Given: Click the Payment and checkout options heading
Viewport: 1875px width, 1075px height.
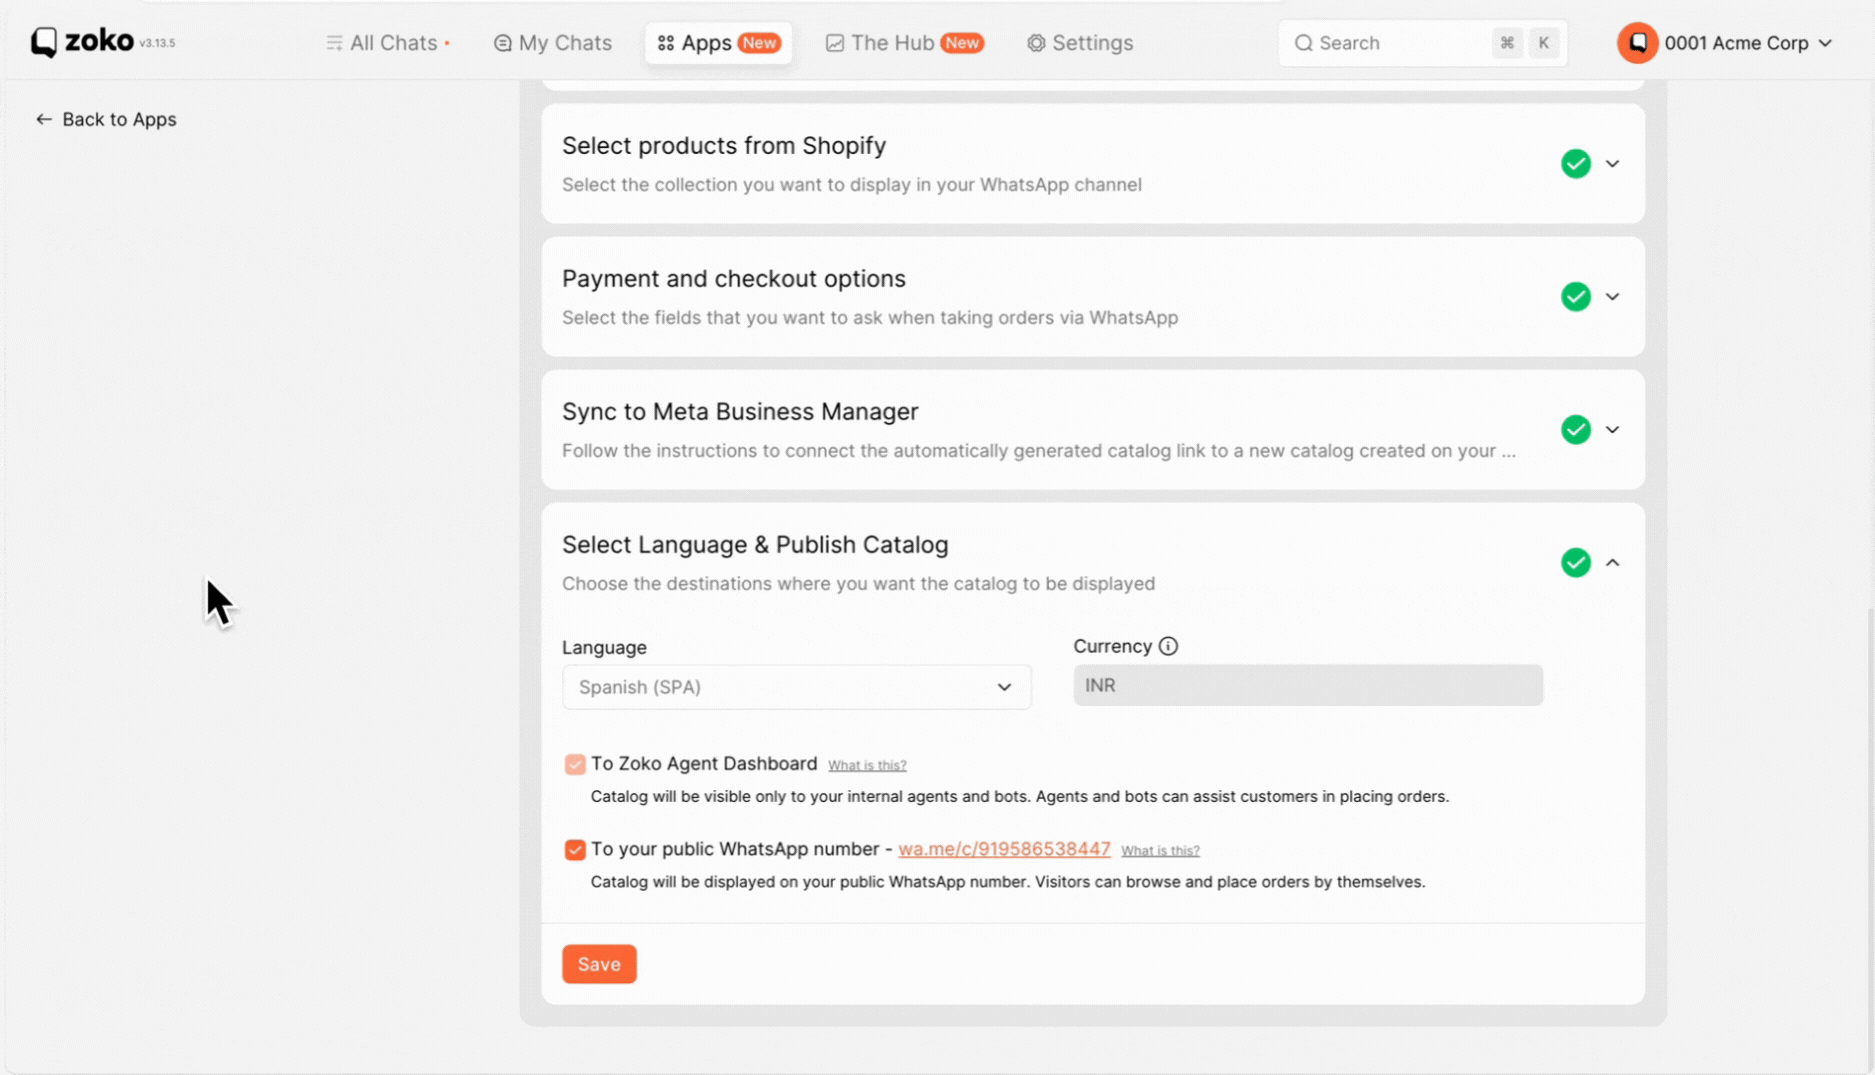Looking at the screenshot, I should [x=734, y=279].
